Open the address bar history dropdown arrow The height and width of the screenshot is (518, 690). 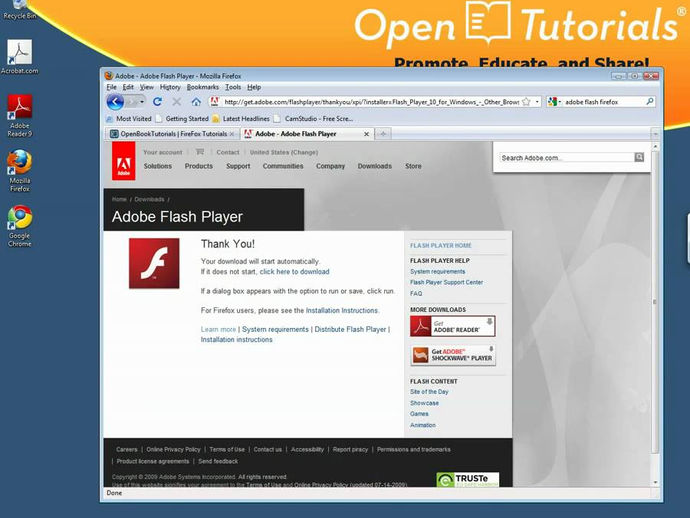click(537, 102)
